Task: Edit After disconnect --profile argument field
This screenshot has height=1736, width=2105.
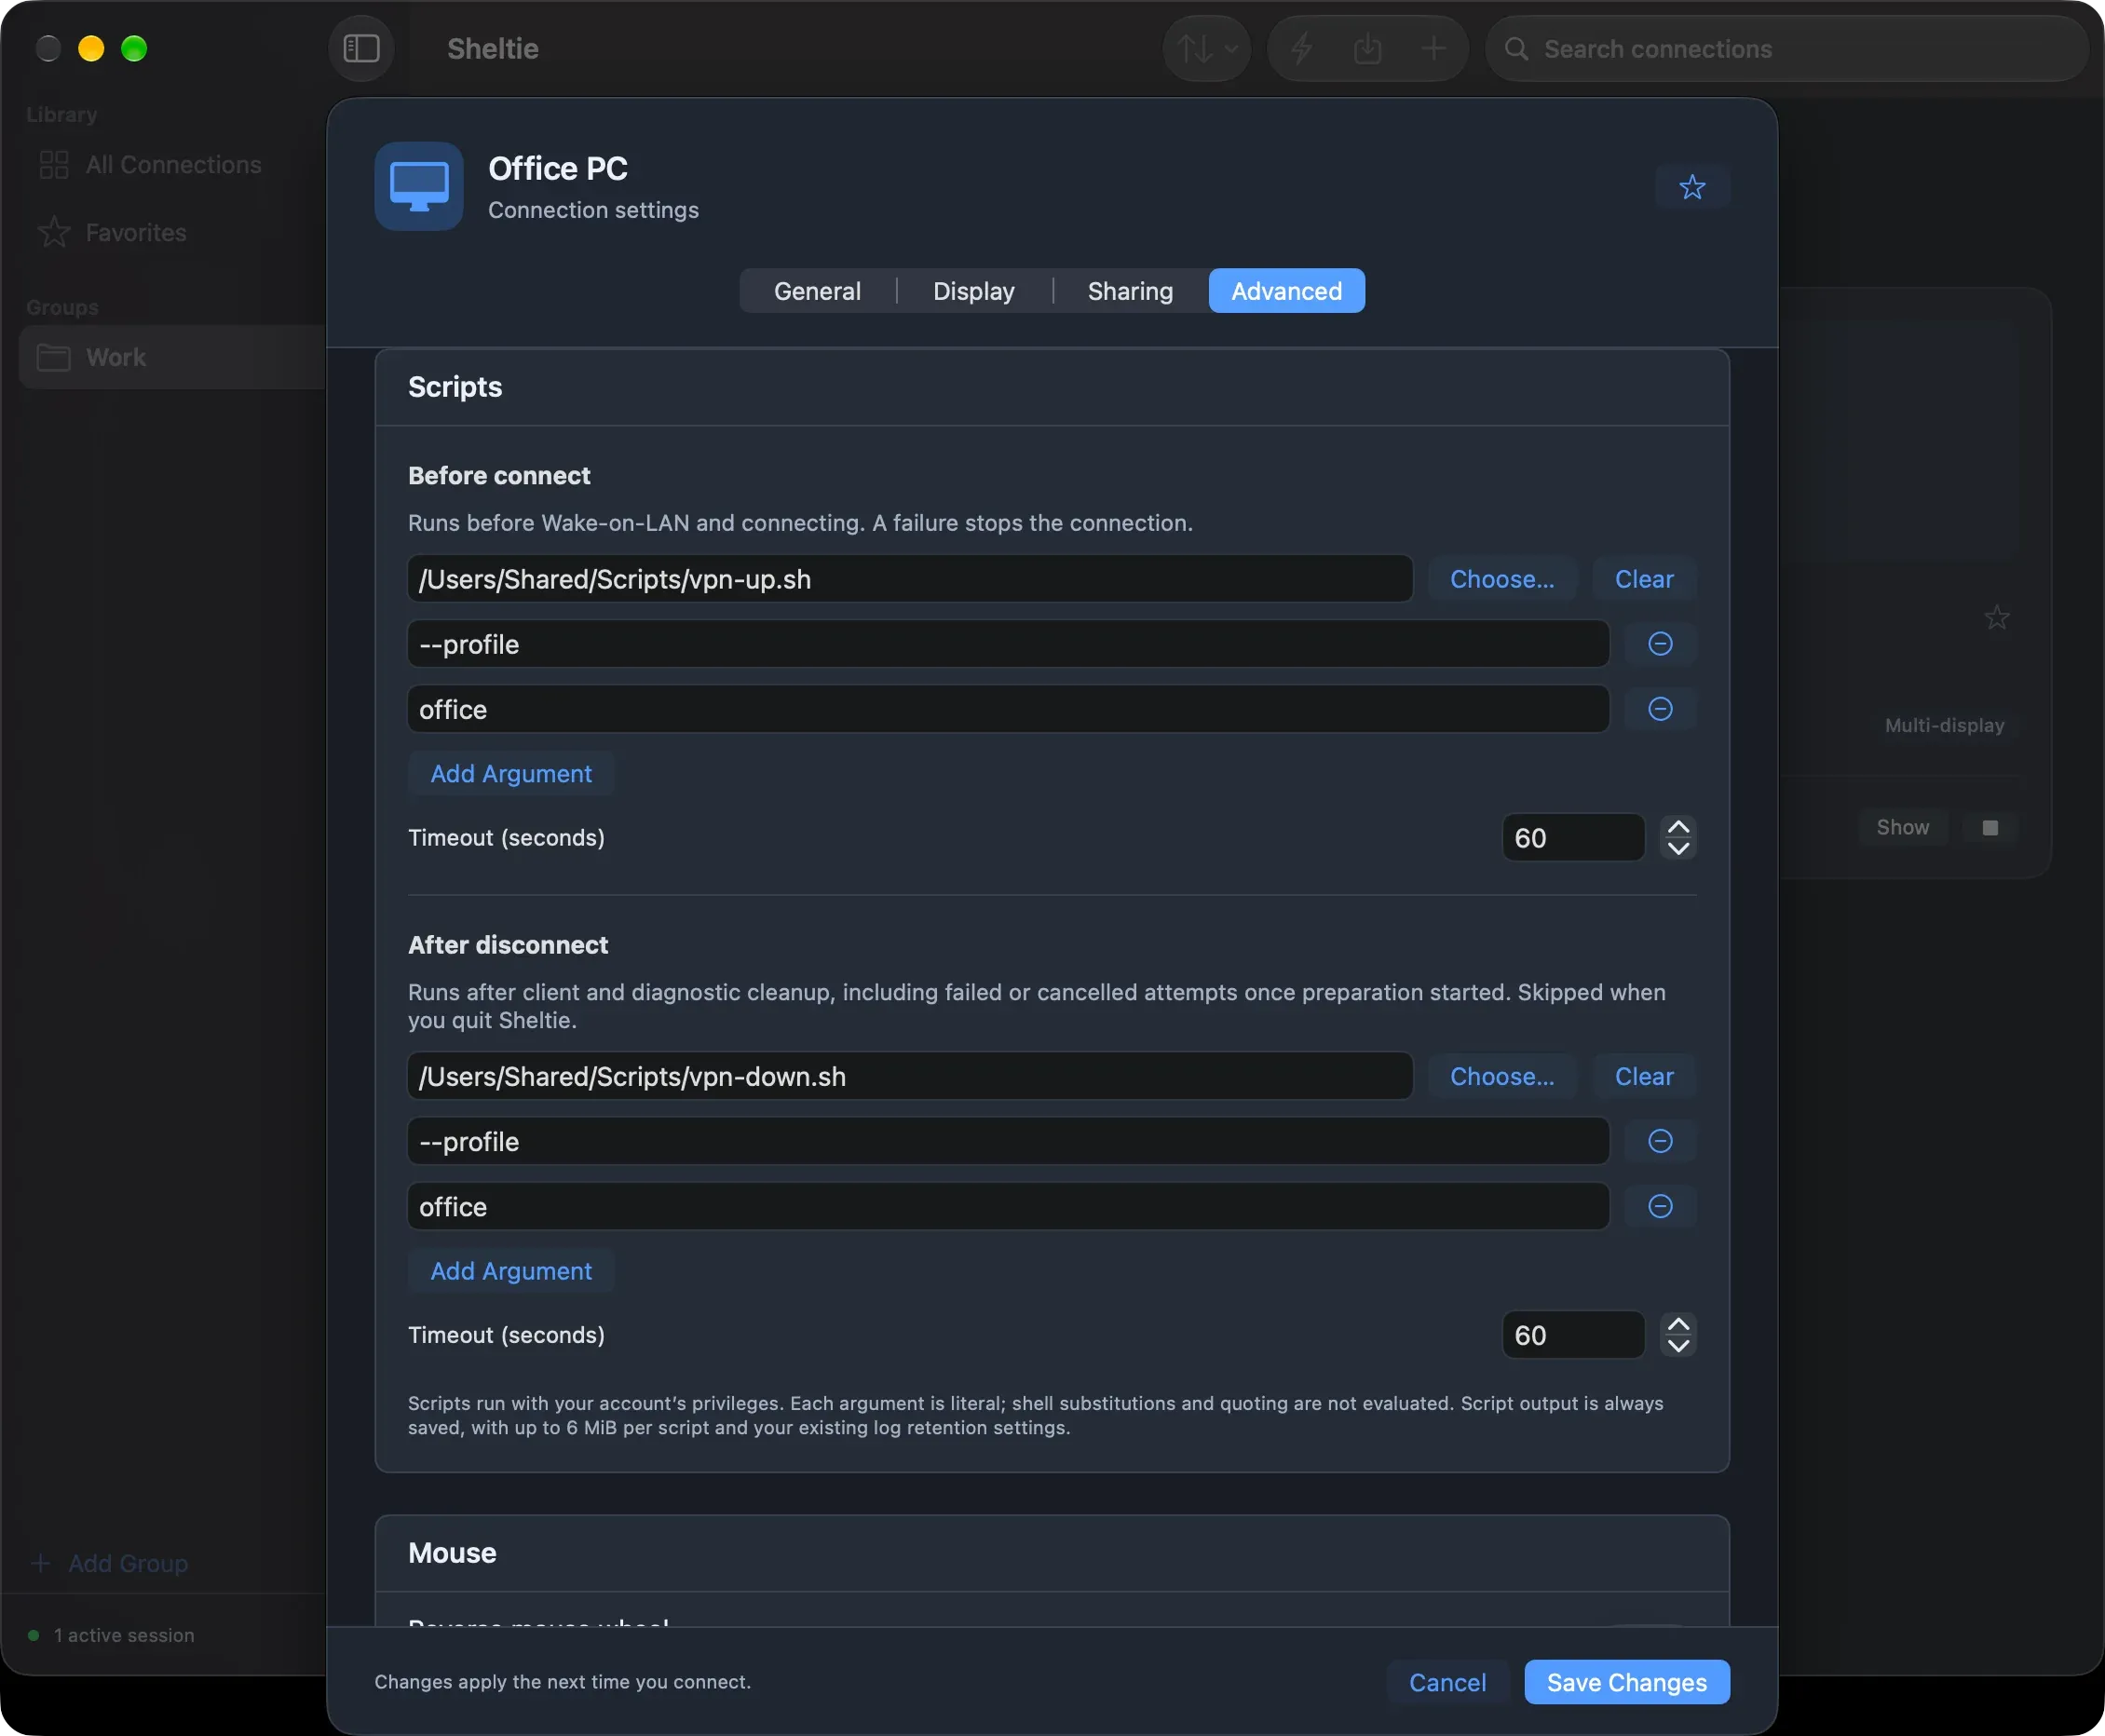Action: click(x=1008, y=1142)
